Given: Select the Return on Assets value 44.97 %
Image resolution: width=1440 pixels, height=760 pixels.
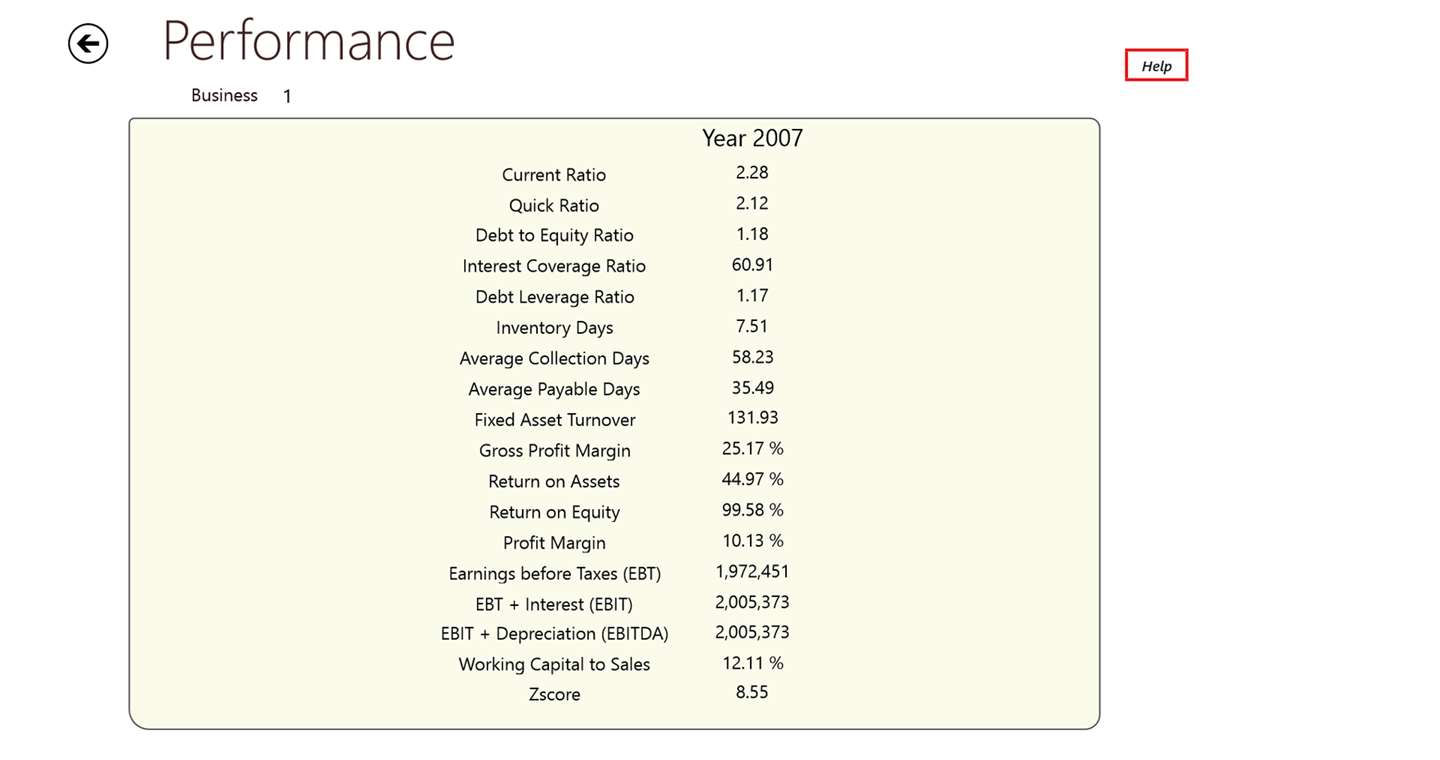Looking at the screenshot, I should (x=752, y=480).
